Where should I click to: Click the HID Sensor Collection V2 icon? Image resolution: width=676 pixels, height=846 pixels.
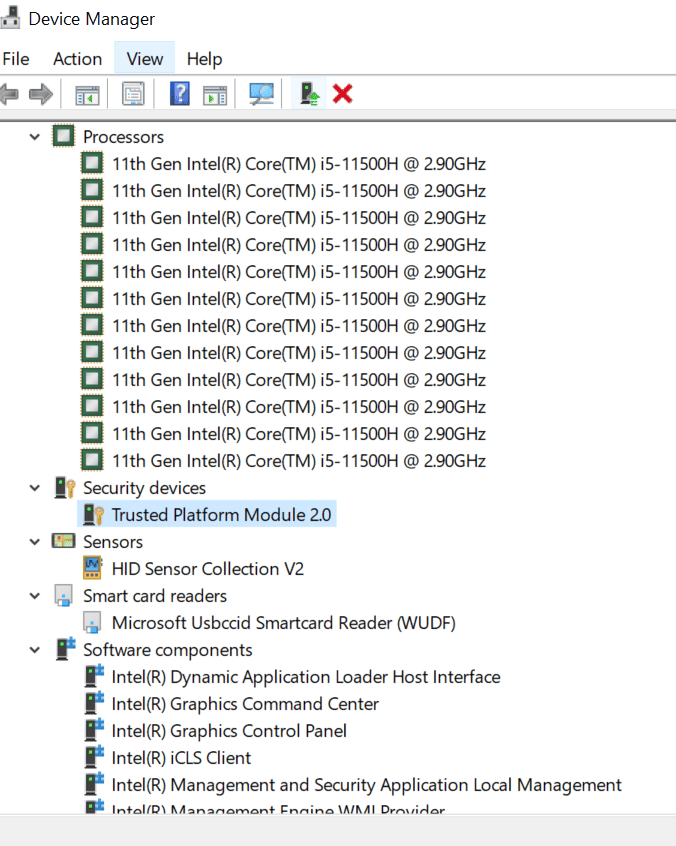92,568
